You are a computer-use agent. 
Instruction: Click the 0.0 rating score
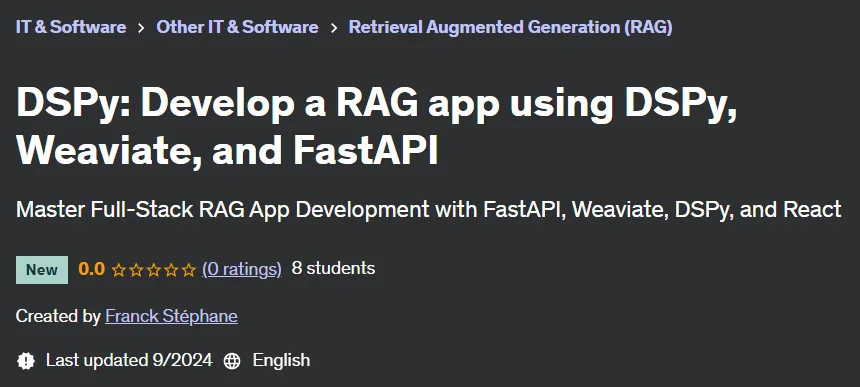tap(92, 269)
